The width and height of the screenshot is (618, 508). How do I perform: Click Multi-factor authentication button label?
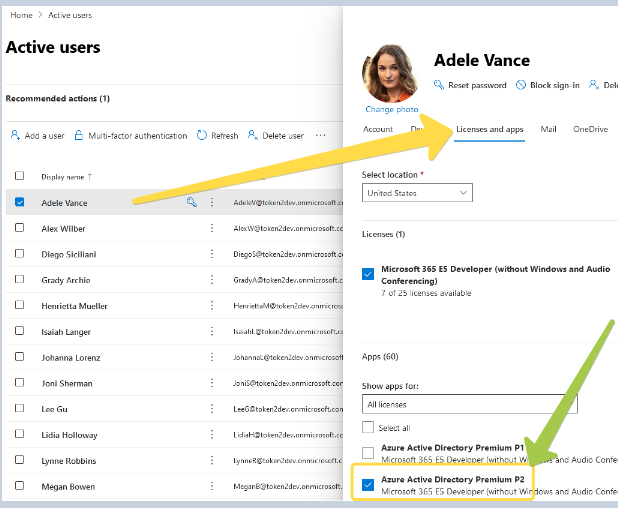pos(138,136)
